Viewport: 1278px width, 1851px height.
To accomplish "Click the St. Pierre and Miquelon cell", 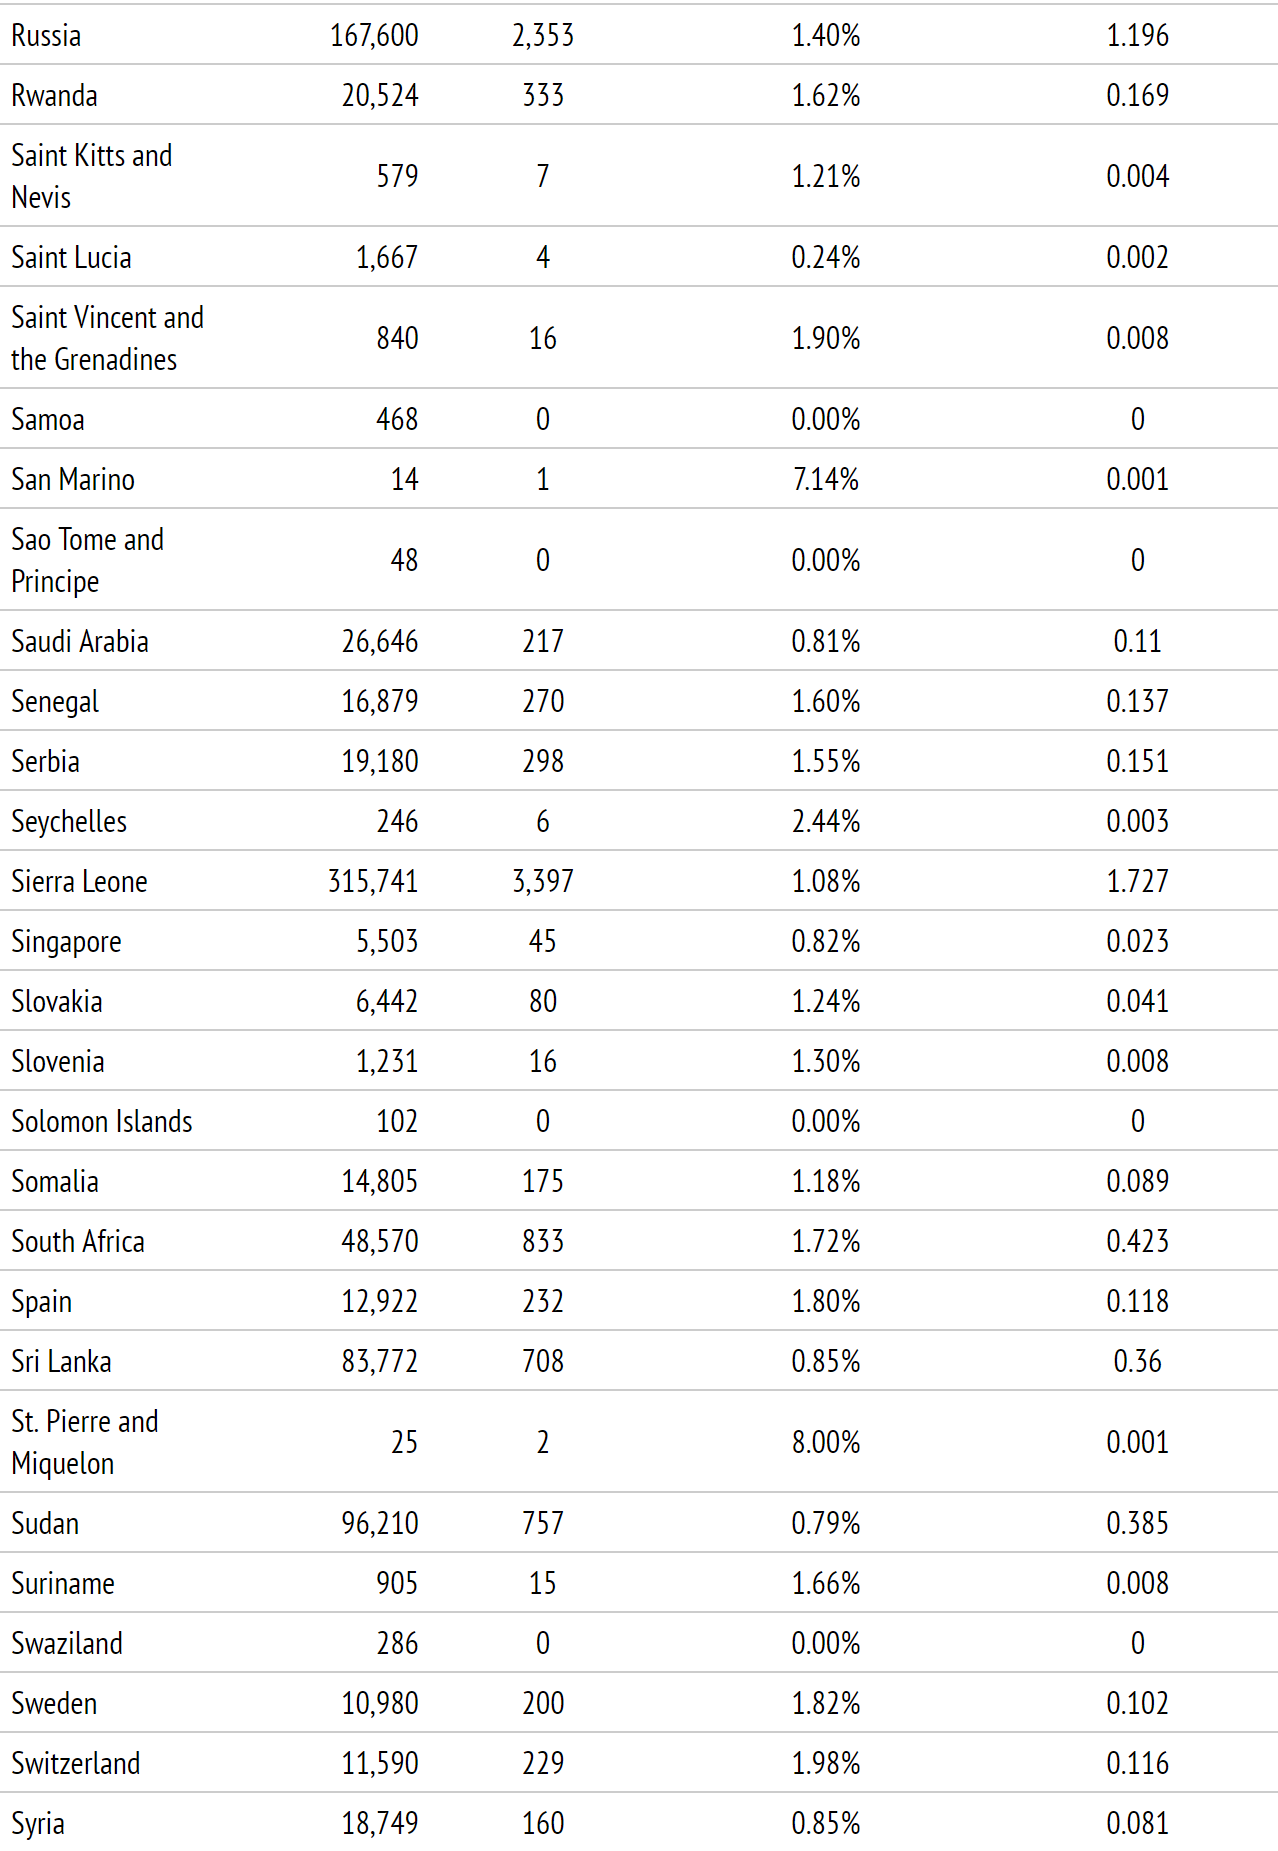I will (x=85, y=1442).
